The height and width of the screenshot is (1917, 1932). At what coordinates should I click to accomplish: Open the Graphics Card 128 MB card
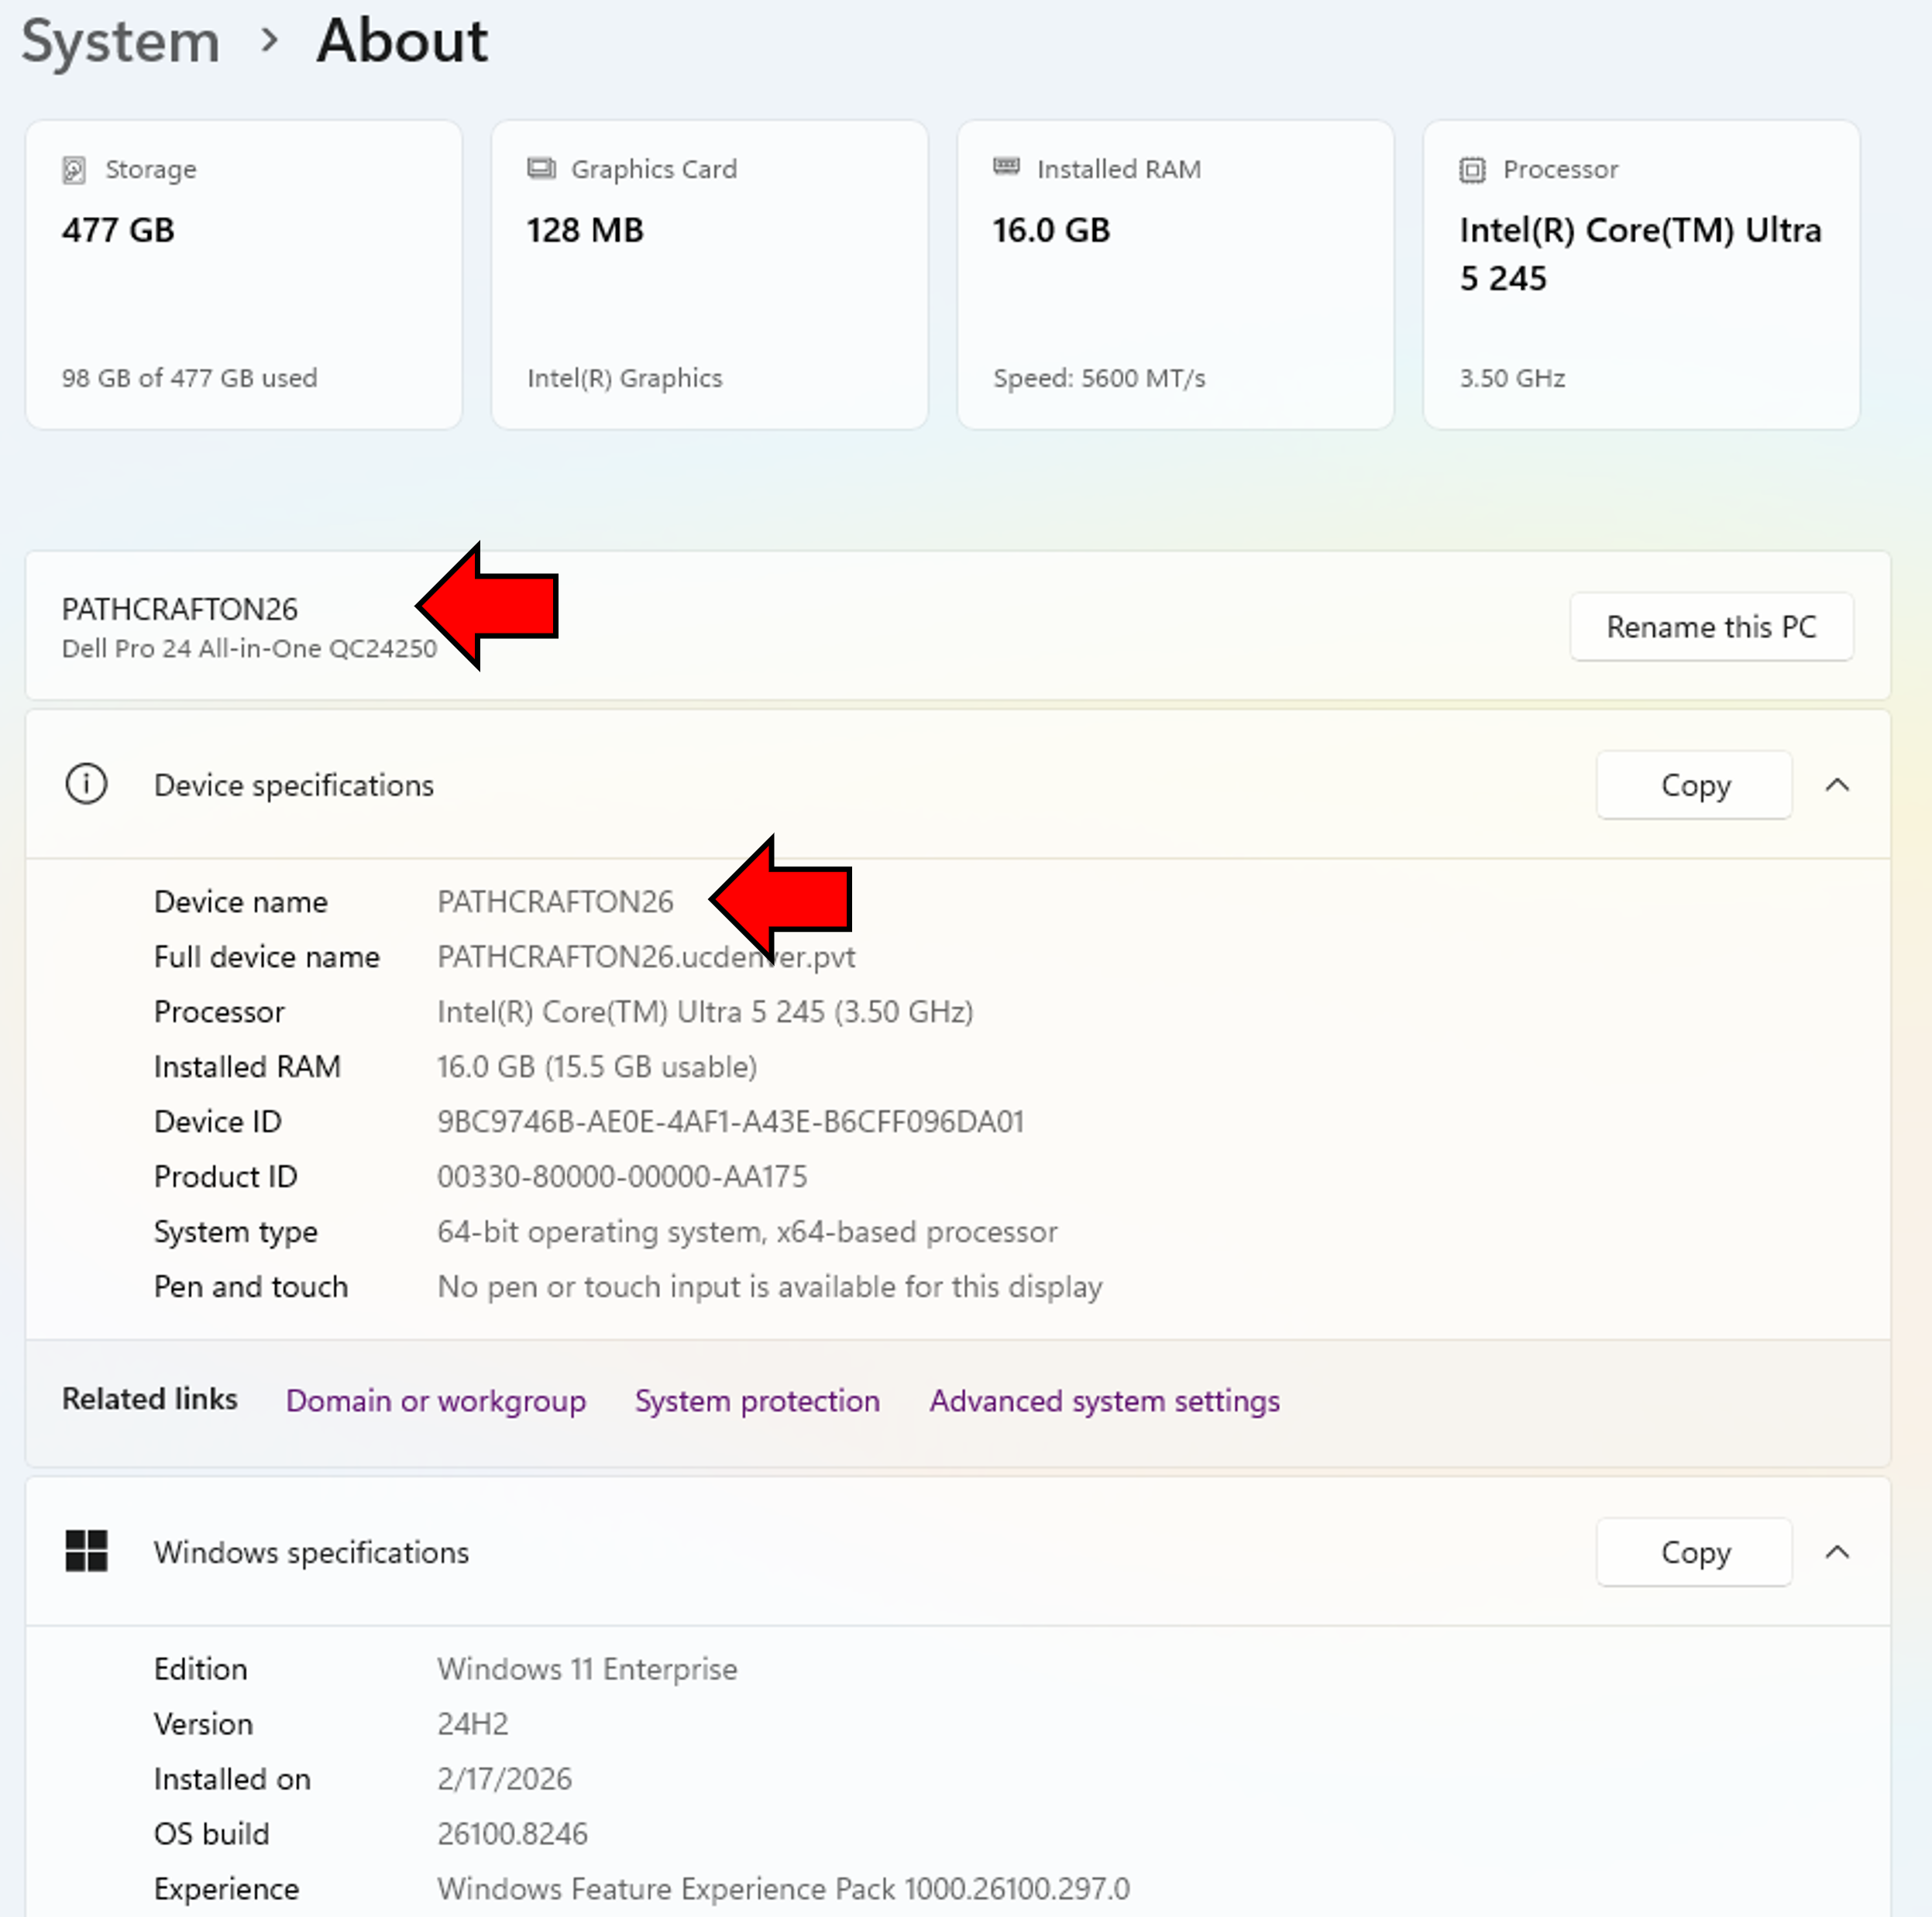tap(710, 275)
